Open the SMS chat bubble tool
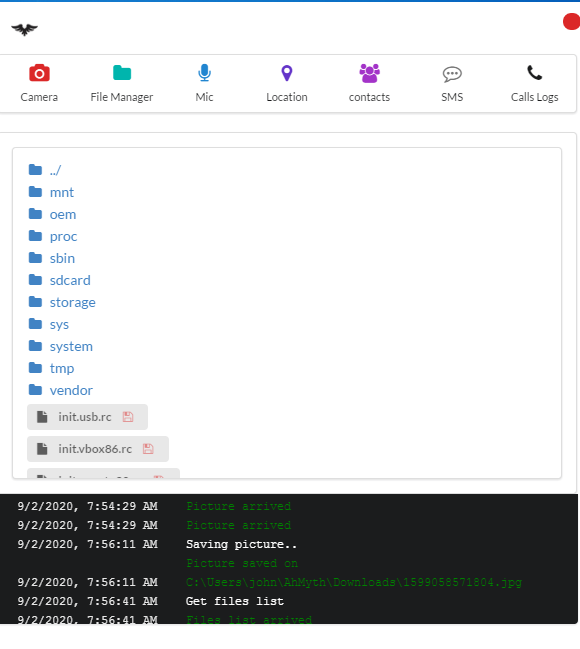The width and height of the screenshot is (580, 649). pos(452,74)
